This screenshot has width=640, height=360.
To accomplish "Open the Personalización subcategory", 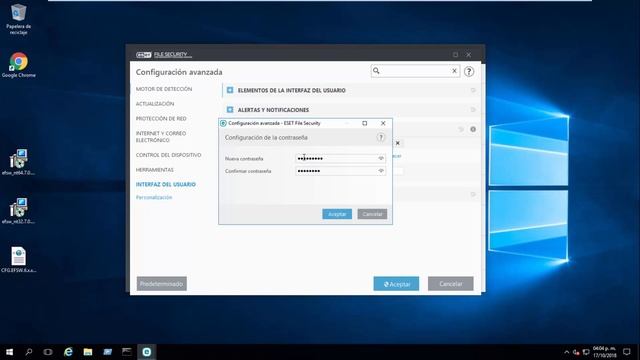I will [154, 198].
